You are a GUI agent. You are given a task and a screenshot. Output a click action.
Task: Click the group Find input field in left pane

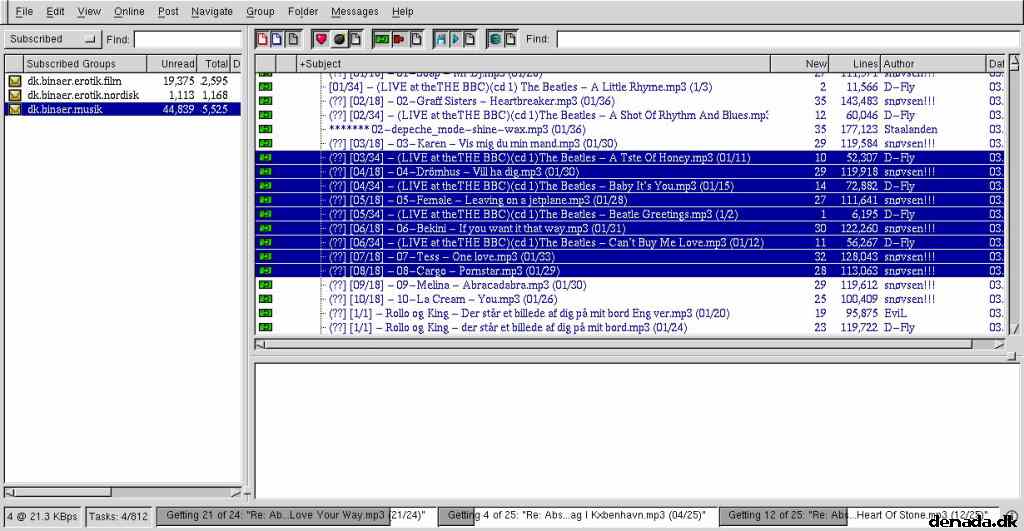click(x=187, y=39)
